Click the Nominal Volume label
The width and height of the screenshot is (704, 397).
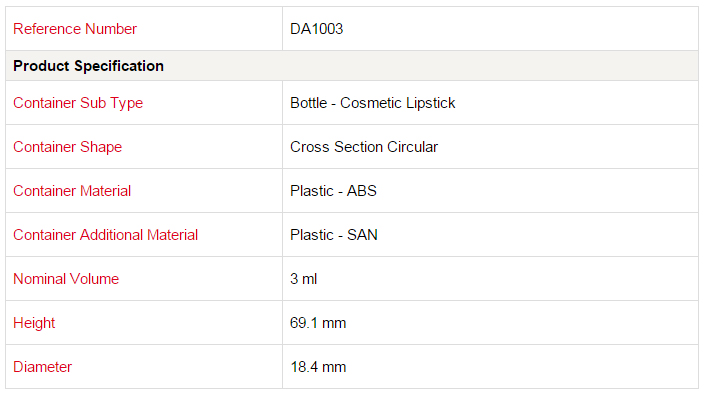(66, 279)
